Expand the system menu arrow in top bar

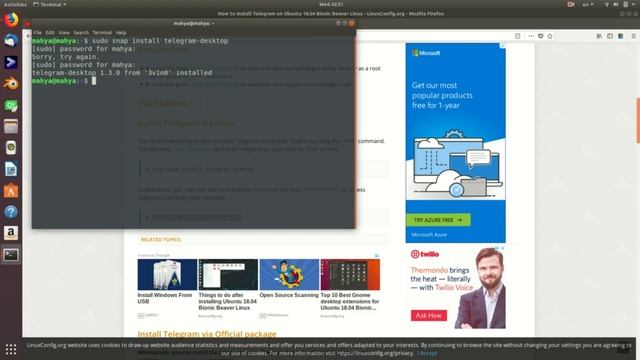(633, 4)
